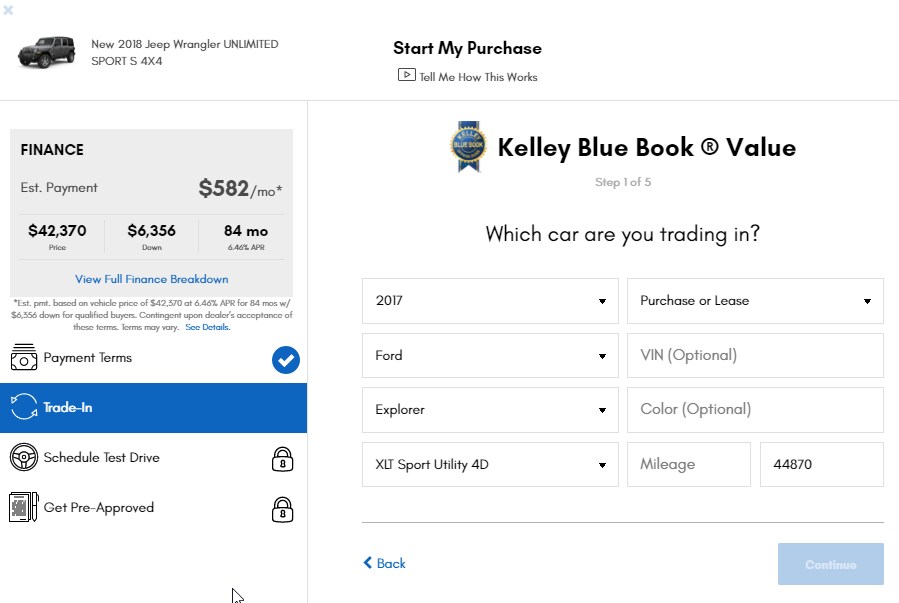
Task: Close the dialog with the top-left X
Action: [8, 10]
